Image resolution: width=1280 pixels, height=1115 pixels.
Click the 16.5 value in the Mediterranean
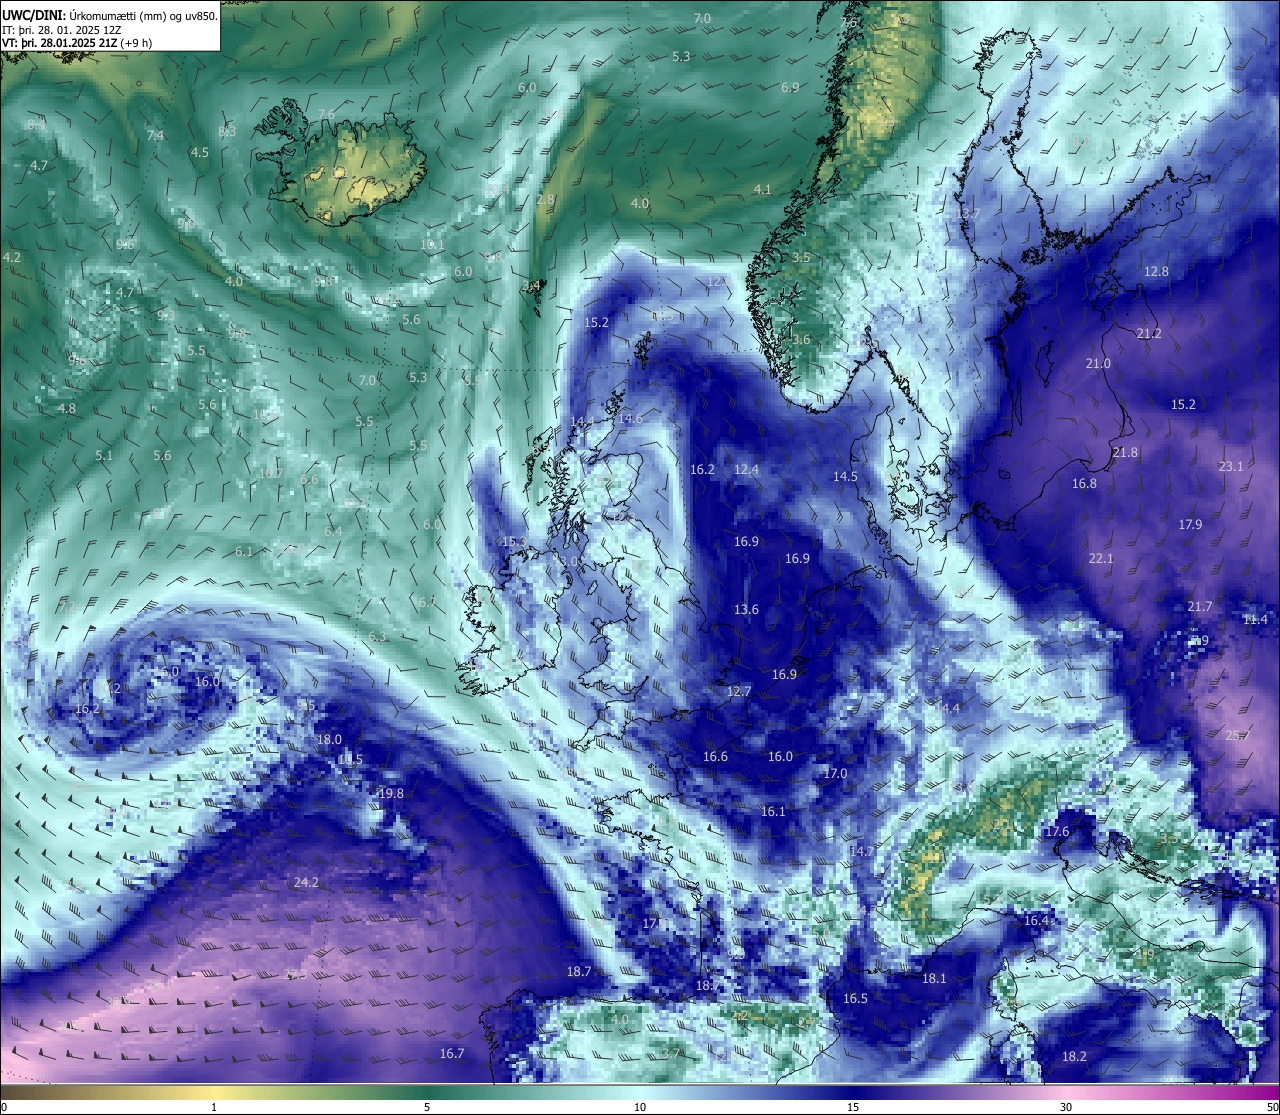tap(855, 998)
